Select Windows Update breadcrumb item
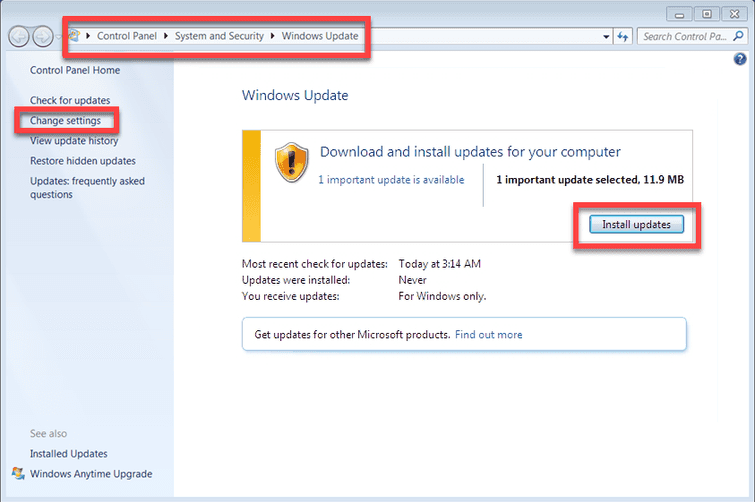The width and height of the screenshot is (755, 502). pyautogui.click(x=320, y=36)
